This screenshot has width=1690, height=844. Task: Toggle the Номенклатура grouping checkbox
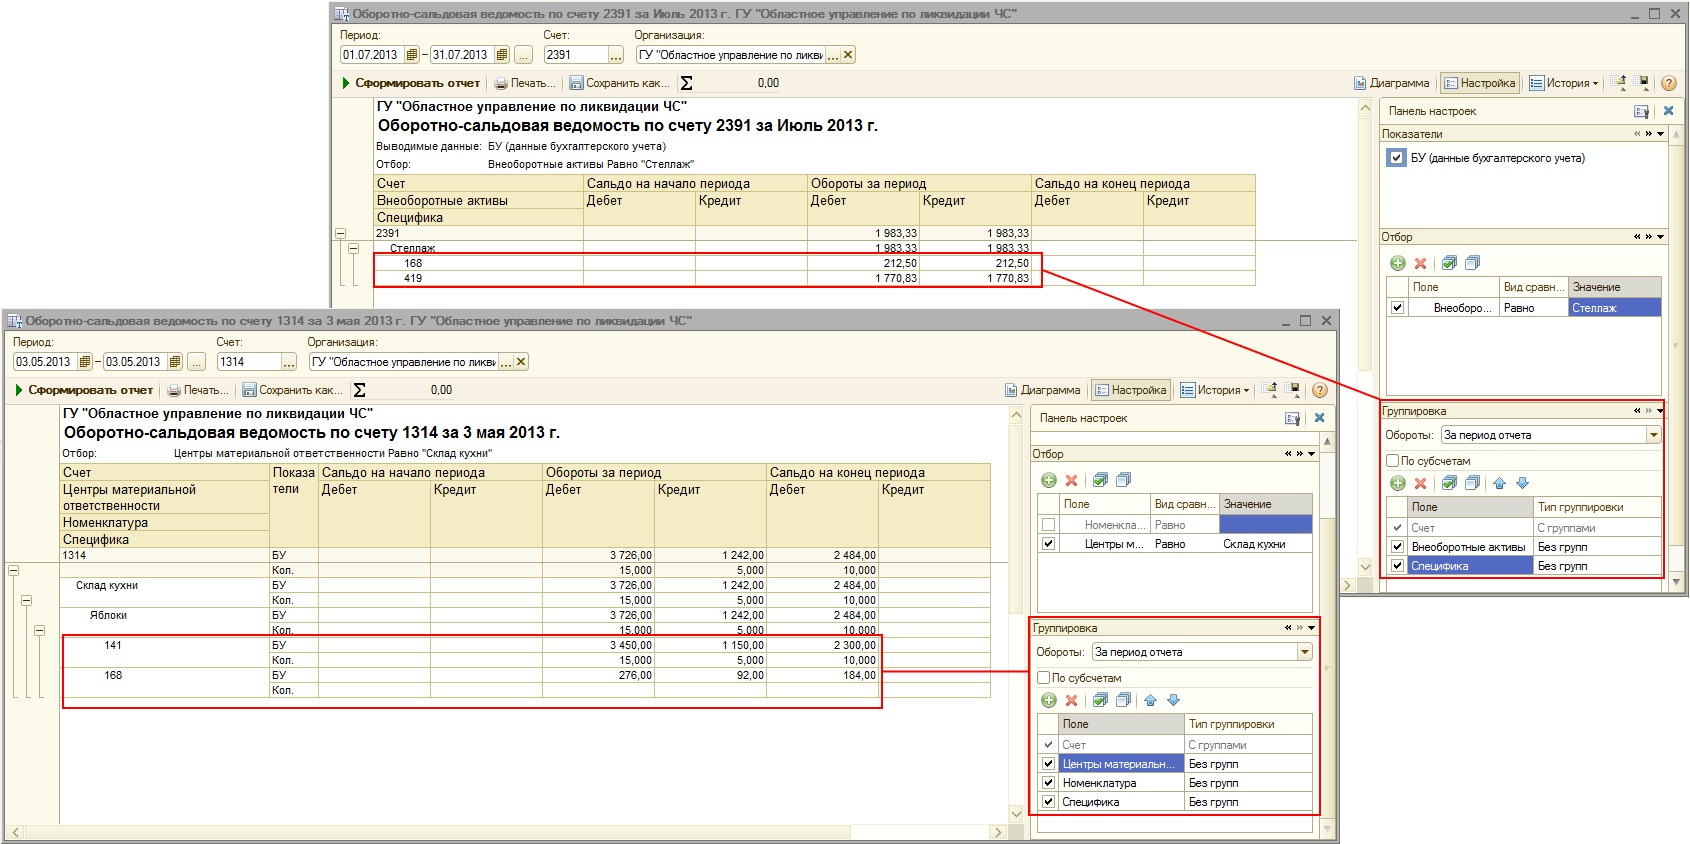pyautogui.click(x=1048, y=783)
